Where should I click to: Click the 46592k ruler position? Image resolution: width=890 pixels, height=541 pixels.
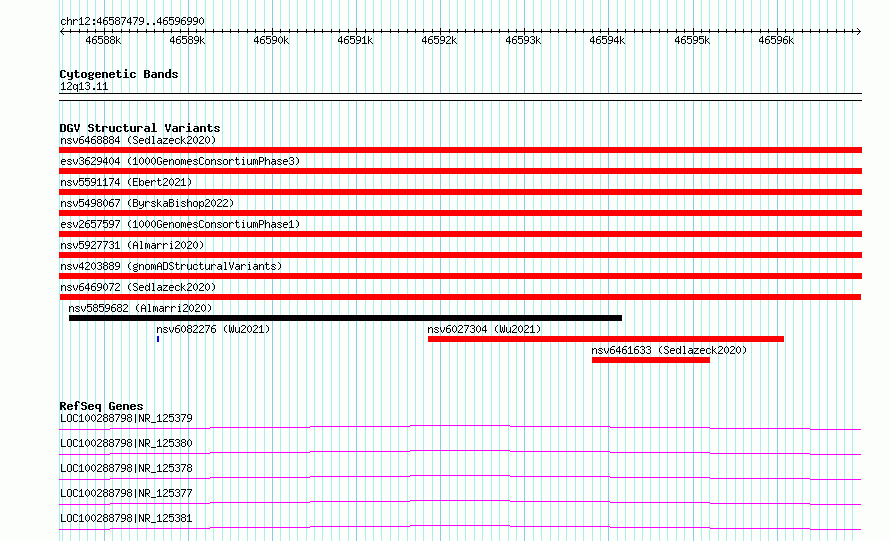pyautogui.click(x=439, y=40)
